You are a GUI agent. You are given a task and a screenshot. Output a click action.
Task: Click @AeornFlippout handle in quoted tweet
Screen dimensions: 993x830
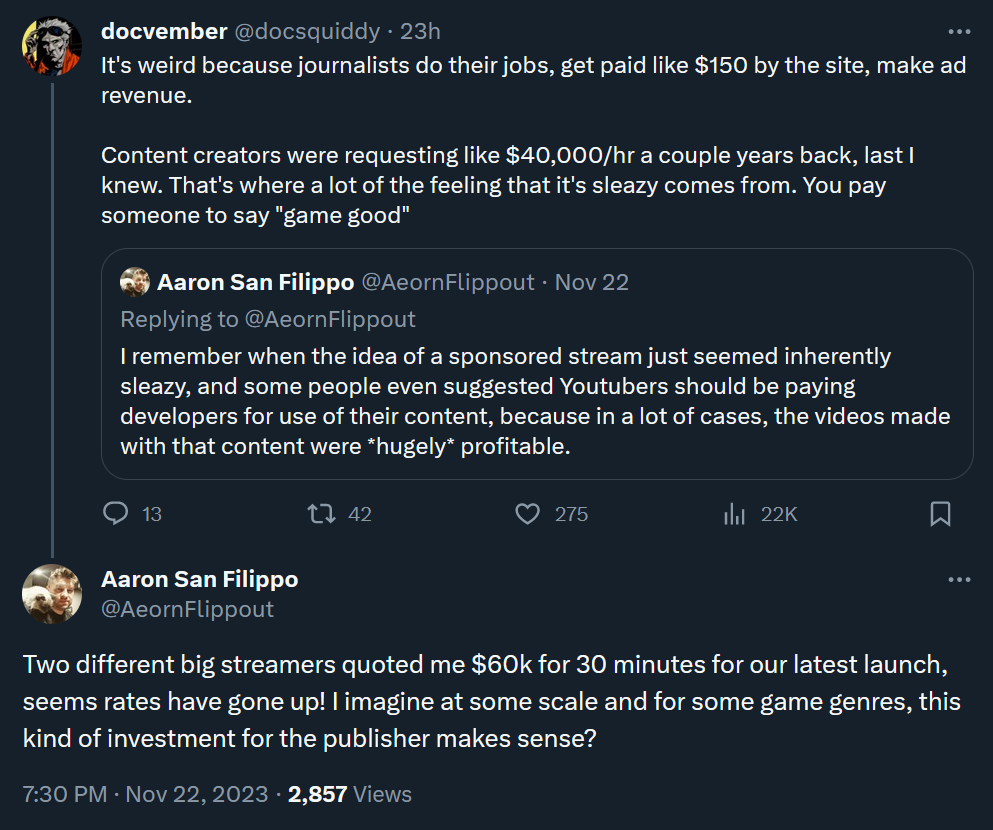click(448, 282)
